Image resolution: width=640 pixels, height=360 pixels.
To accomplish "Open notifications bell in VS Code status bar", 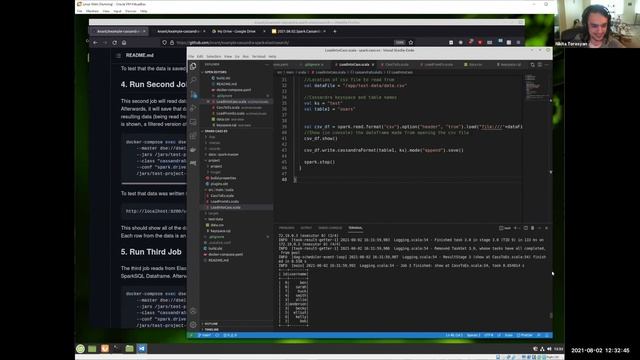I will [x=547, y=335].
